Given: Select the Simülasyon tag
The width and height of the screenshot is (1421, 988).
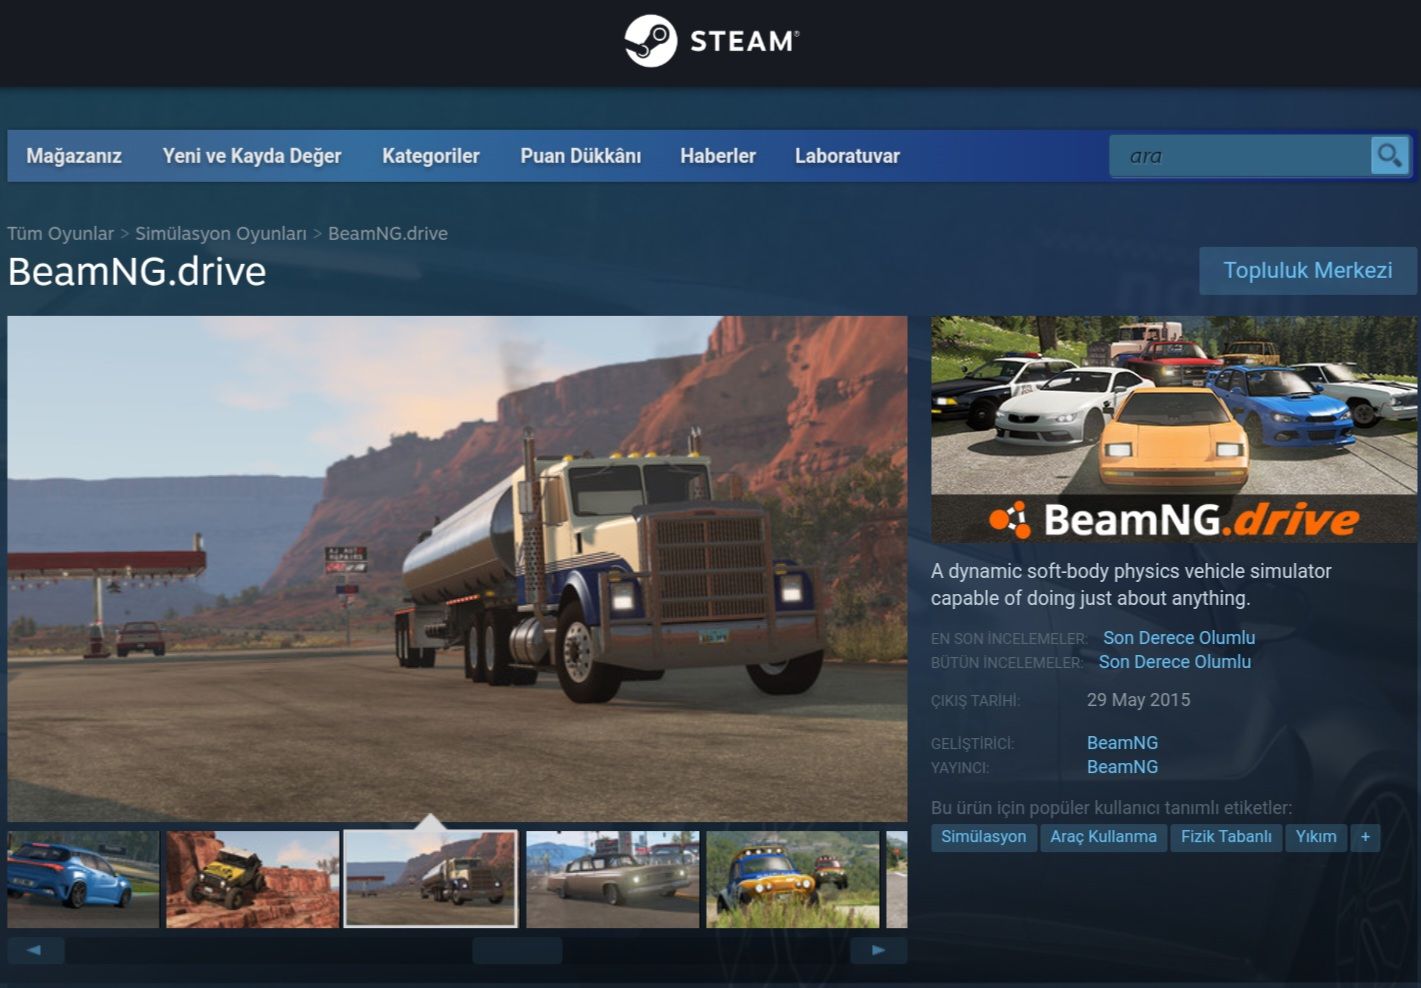Looking at the screenshot, I should (x=984, y=837).
